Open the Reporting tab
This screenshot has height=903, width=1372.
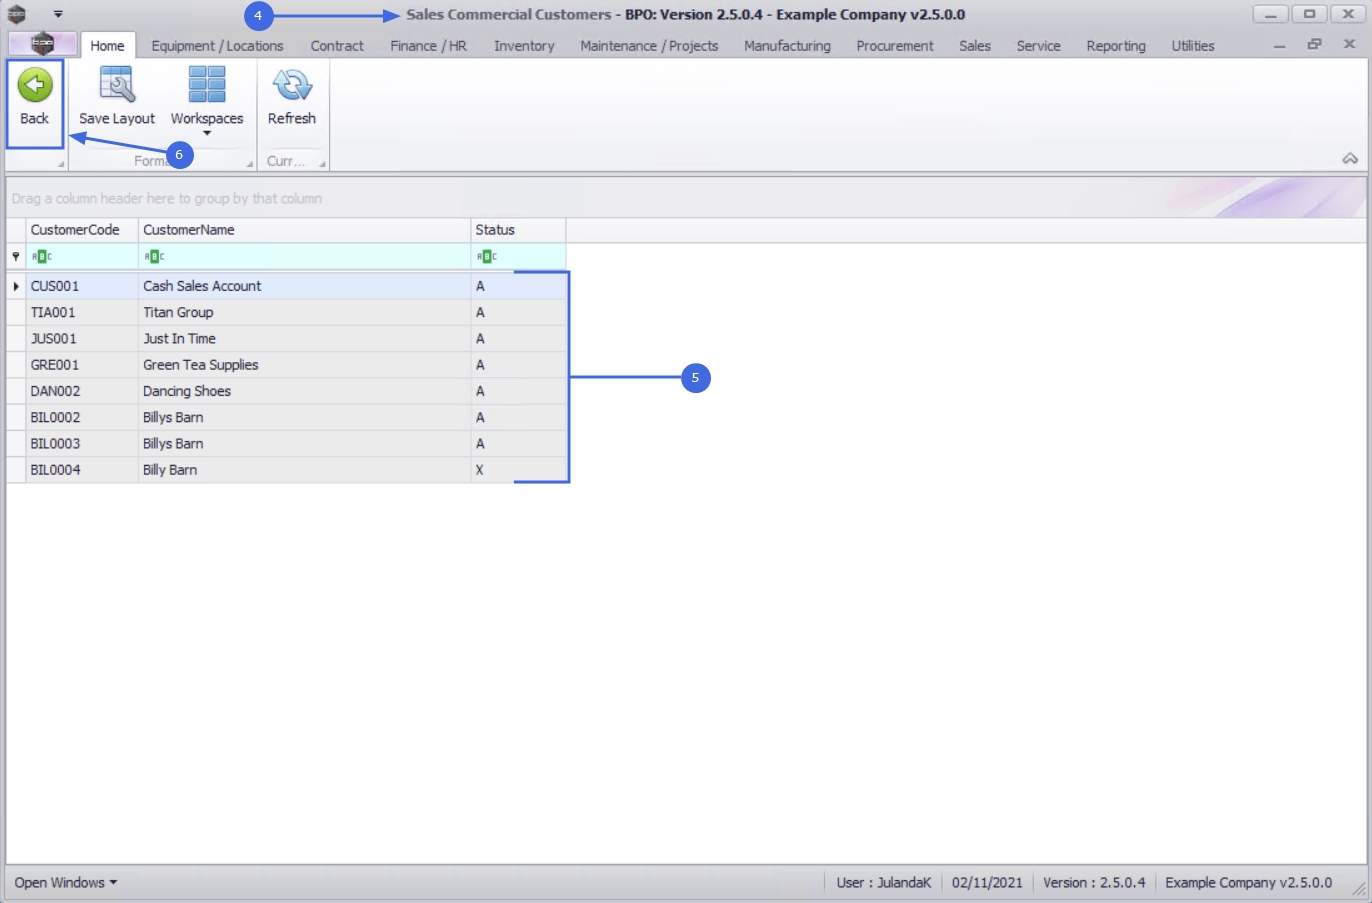[1116, 46]
